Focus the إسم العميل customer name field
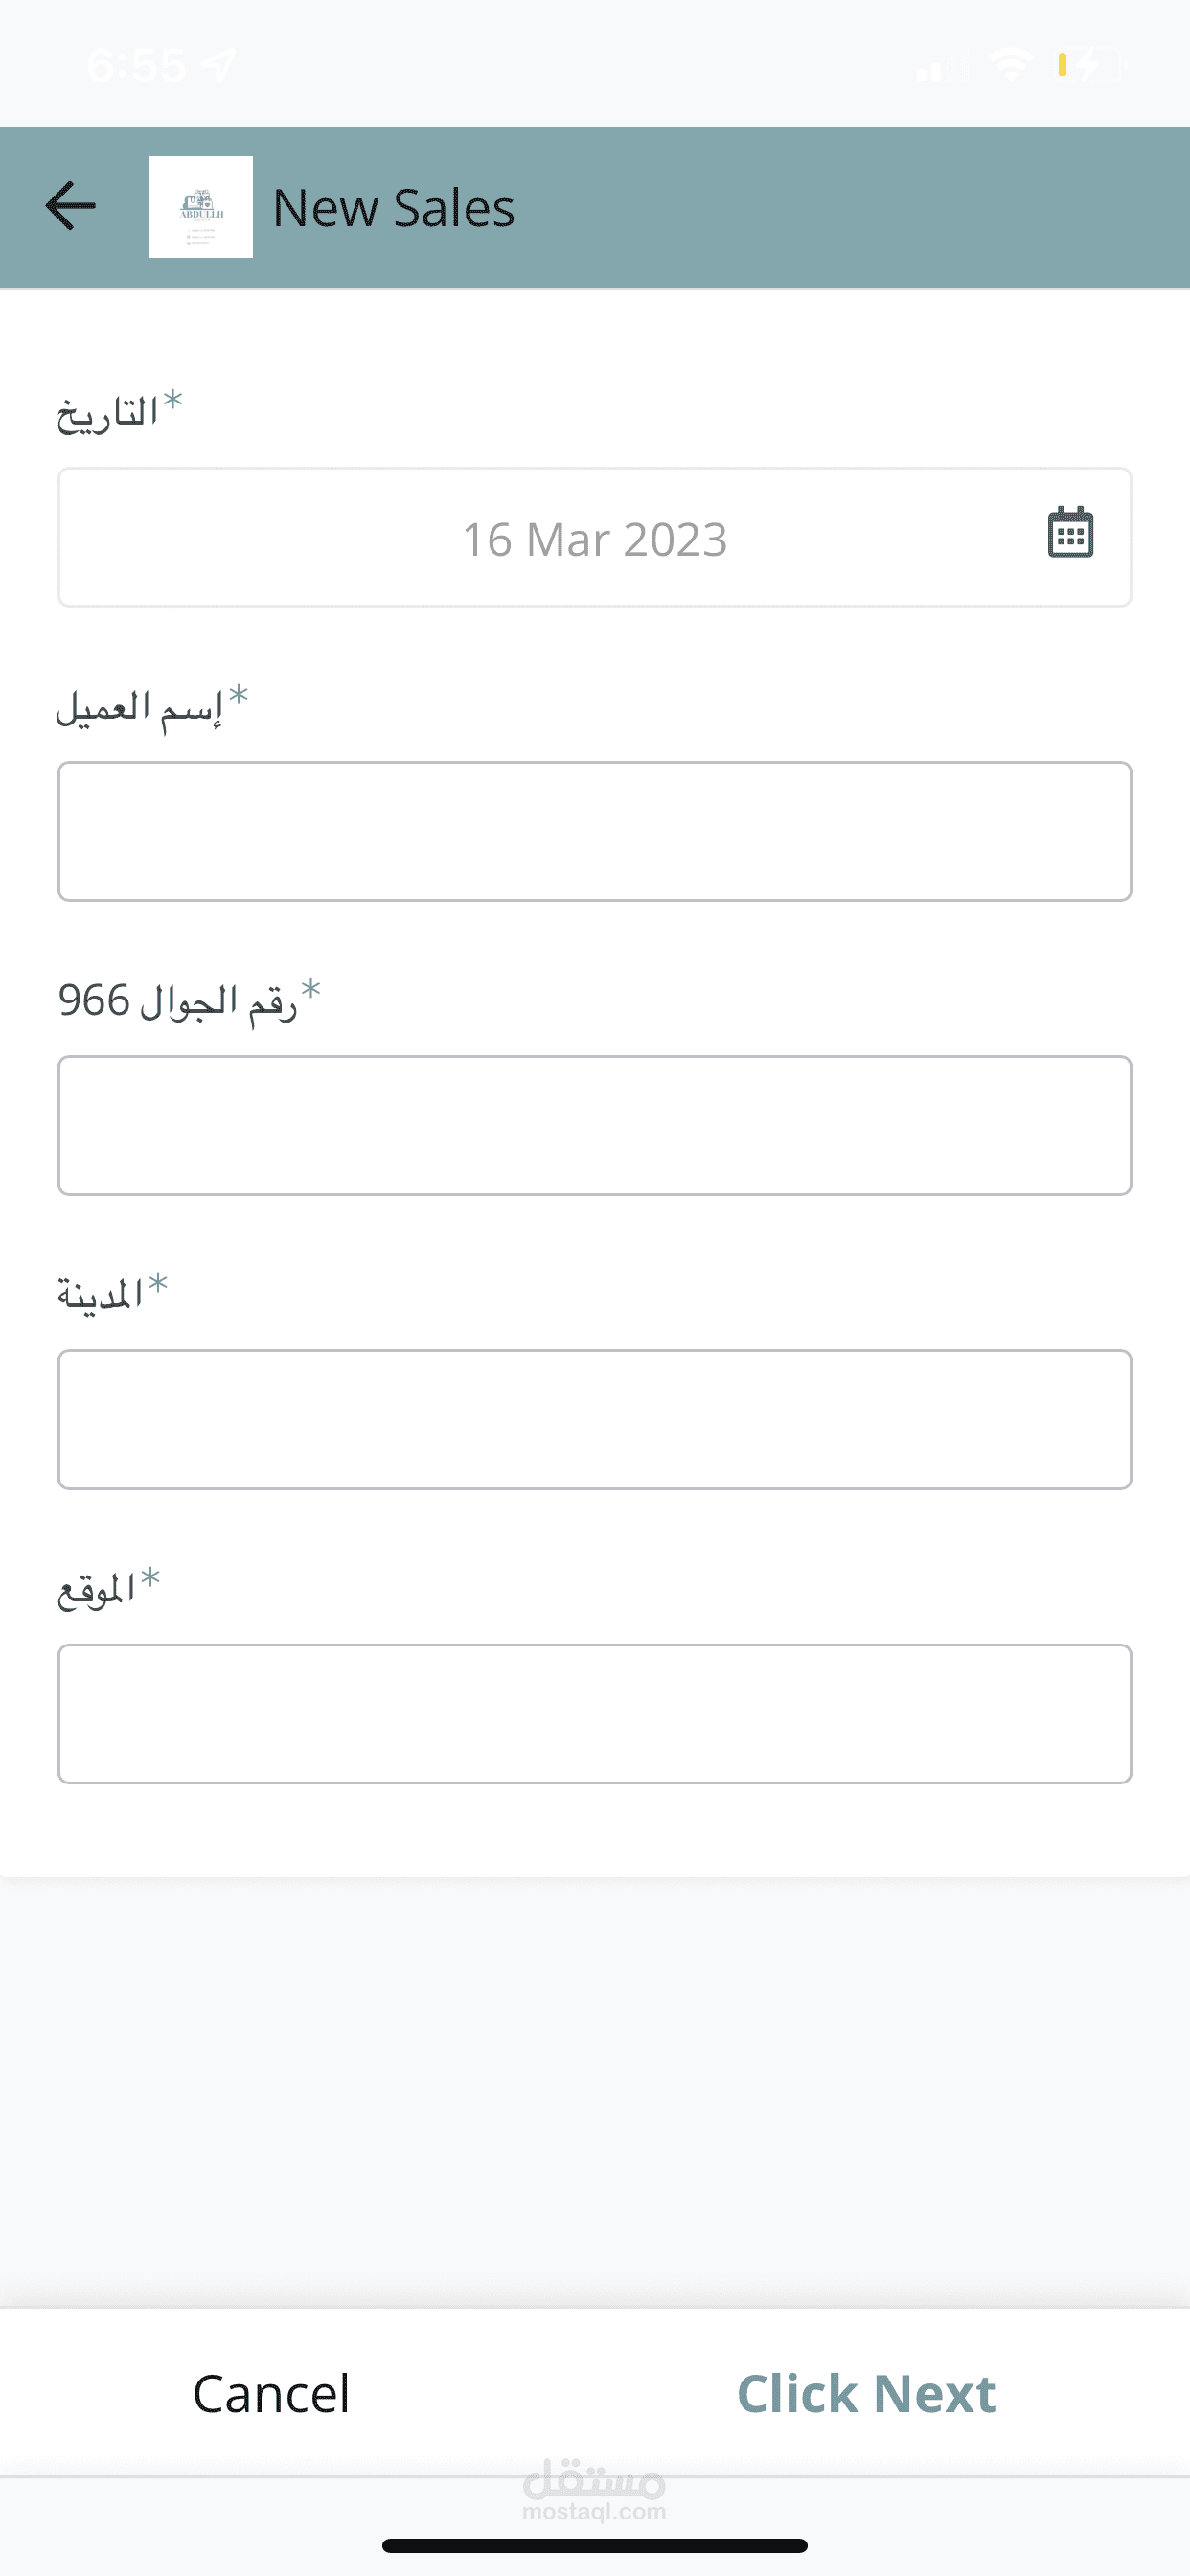This screenshot has height=2576, width=1190. click(594, 831)
